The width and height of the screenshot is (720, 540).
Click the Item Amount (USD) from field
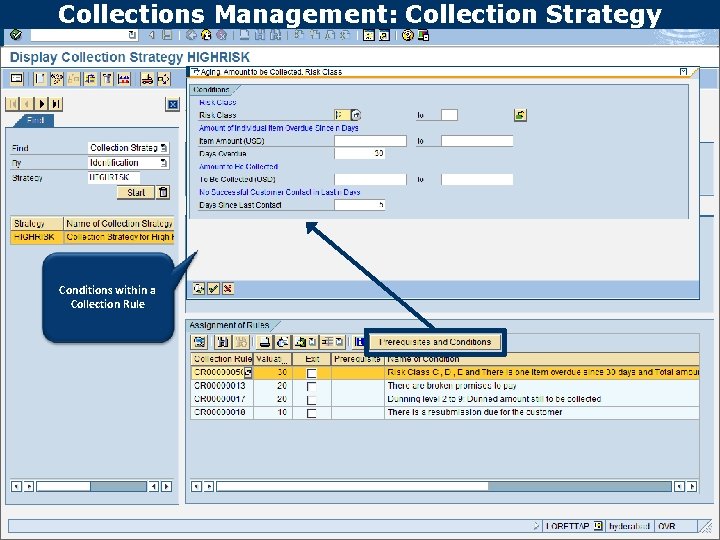click(371, 141)
